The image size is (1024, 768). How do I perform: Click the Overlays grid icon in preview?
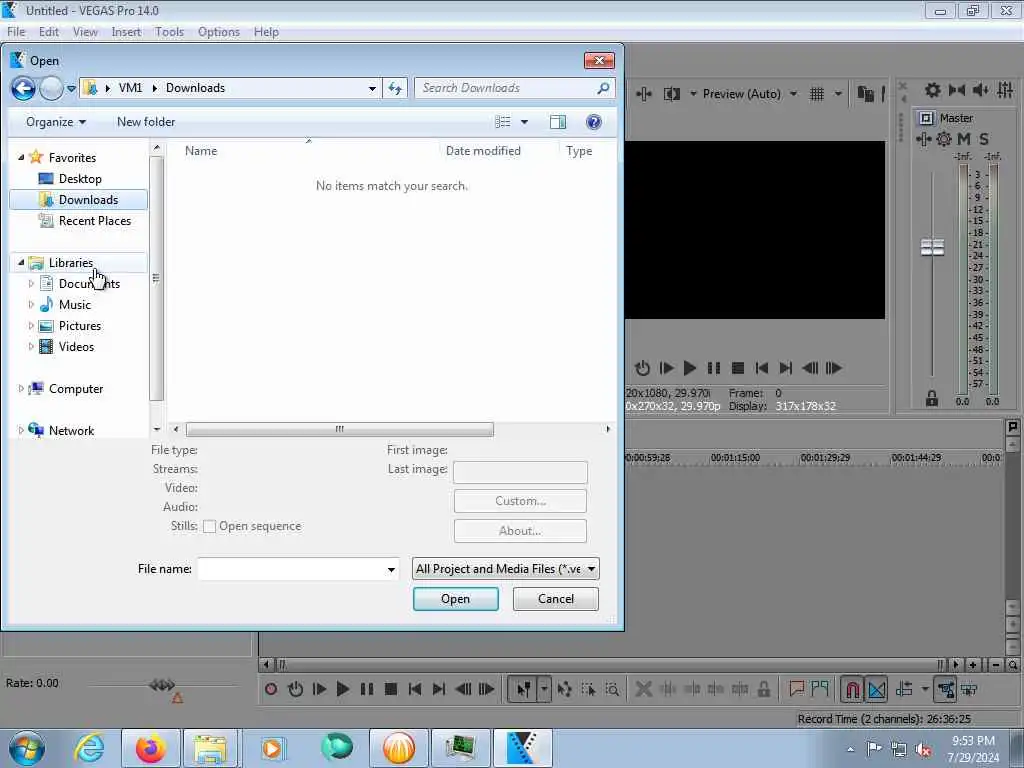817,94
